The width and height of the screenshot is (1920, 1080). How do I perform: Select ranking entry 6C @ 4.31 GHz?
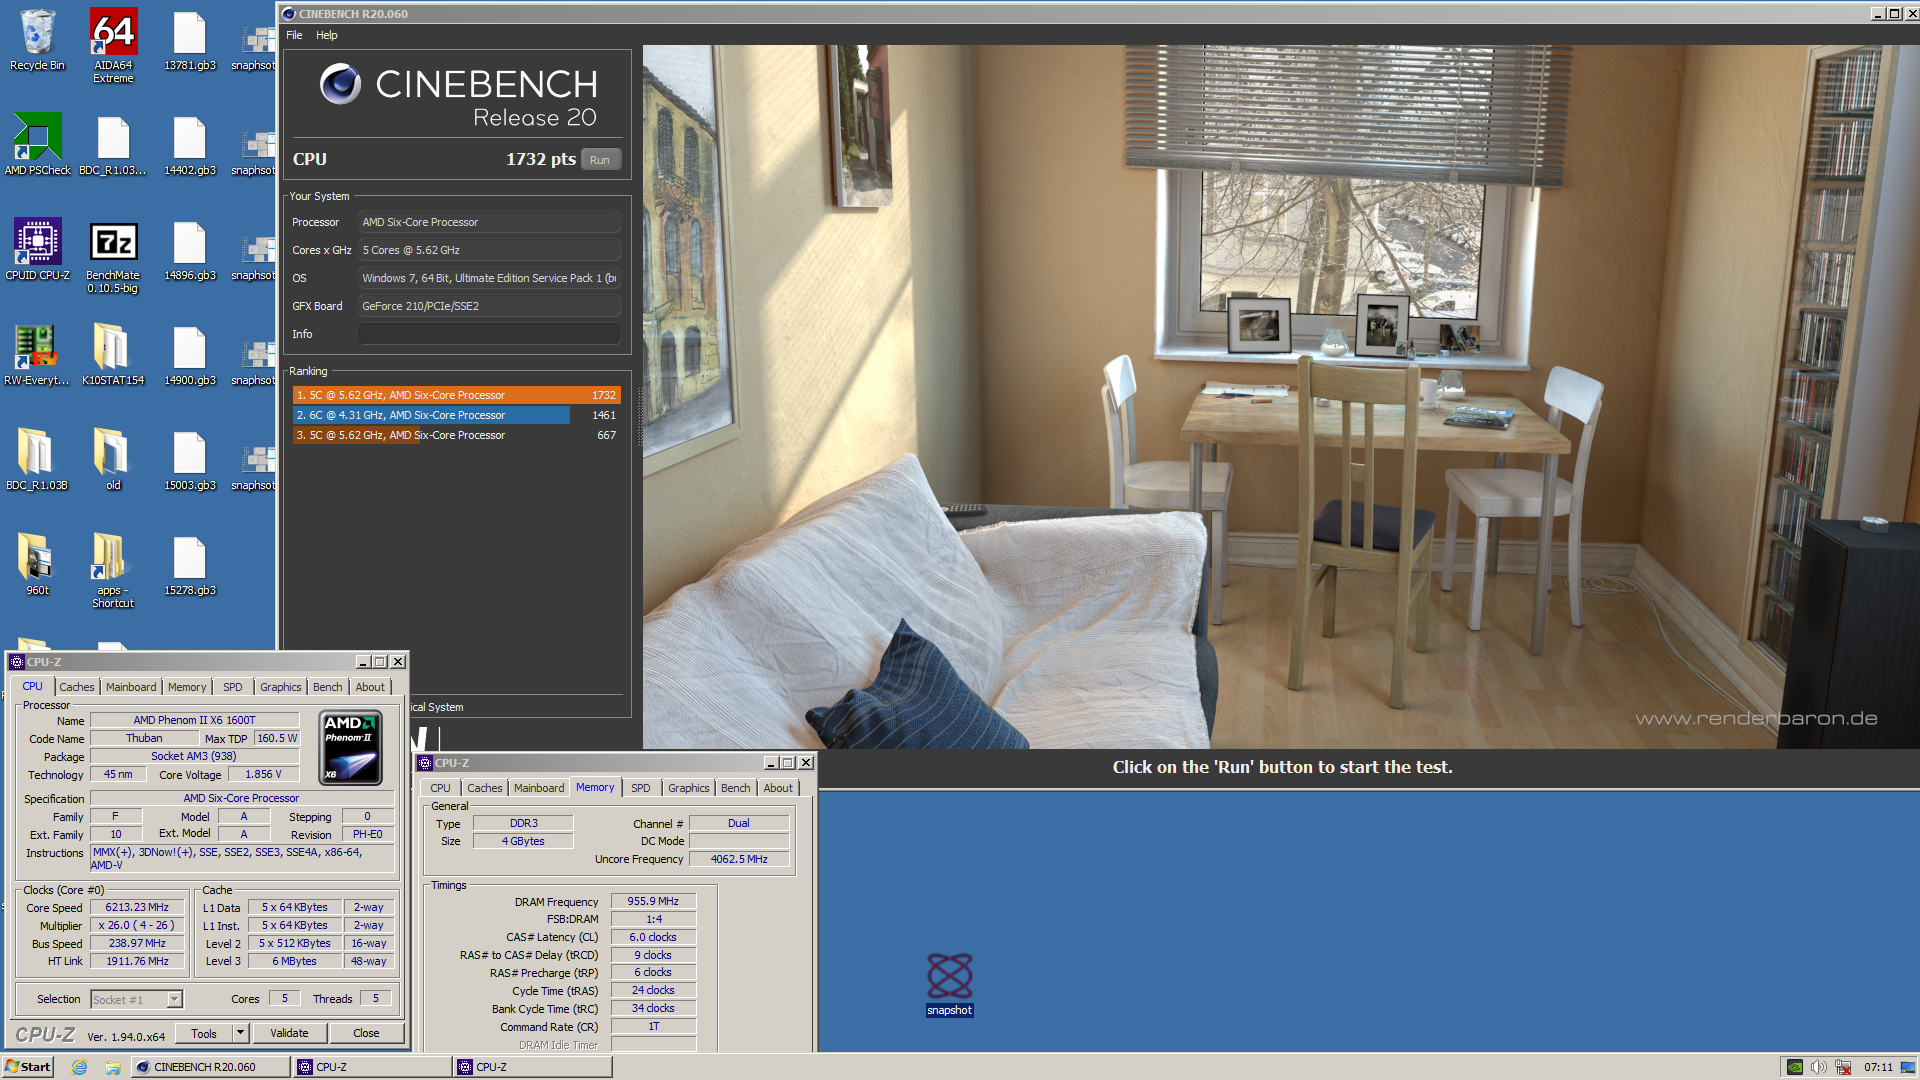[x=457, y=415]
